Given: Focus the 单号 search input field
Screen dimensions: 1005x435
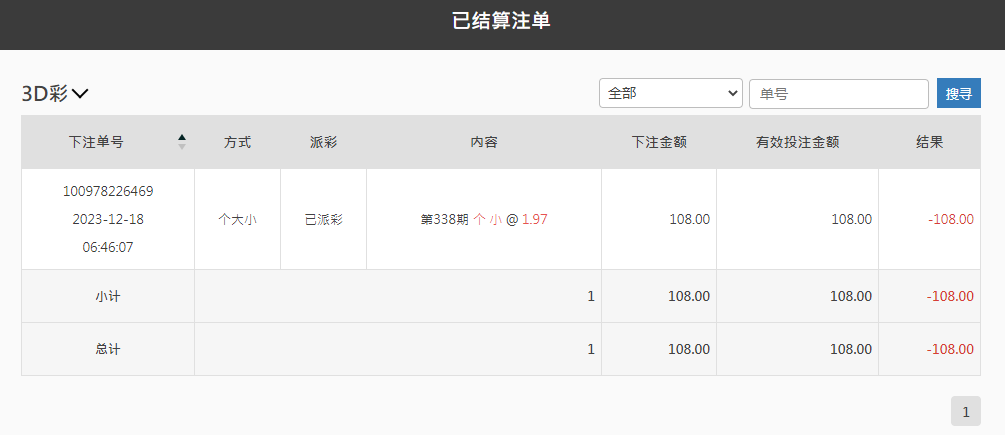Looking at the screenshot, I should click(838, 94).
